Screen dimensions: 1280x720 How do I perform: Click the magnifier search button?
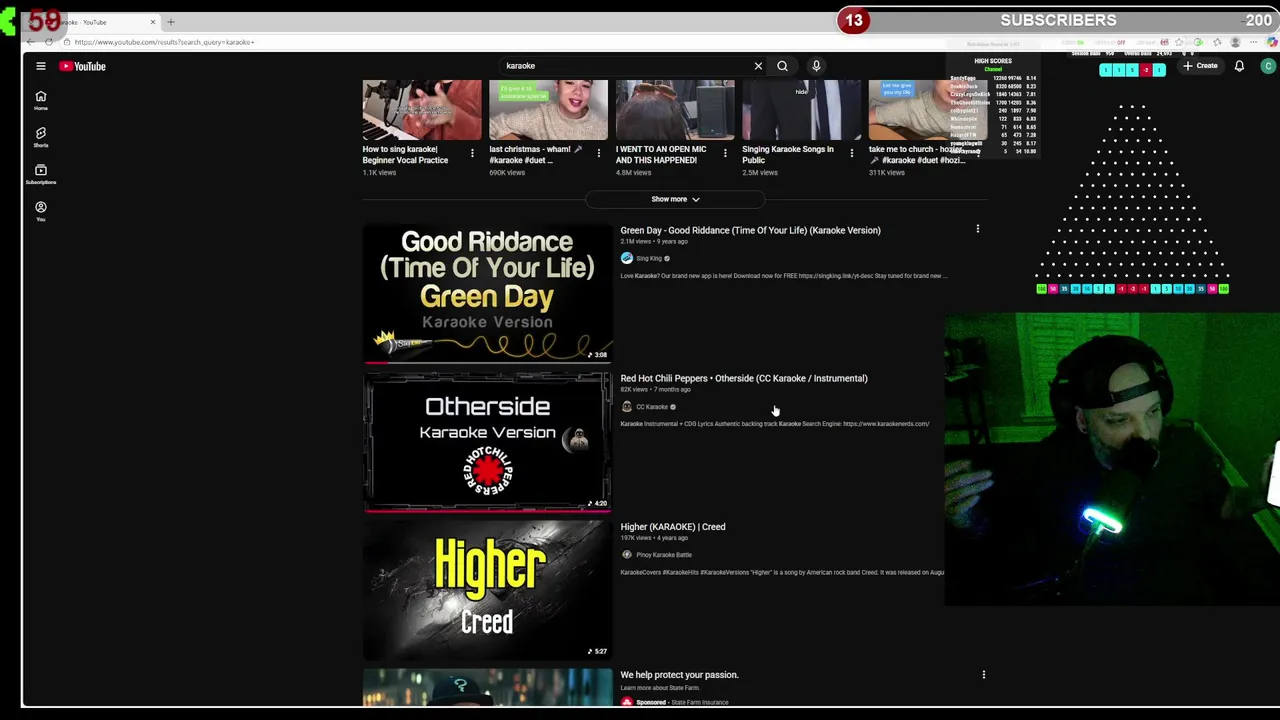click(x=782, y=66)
